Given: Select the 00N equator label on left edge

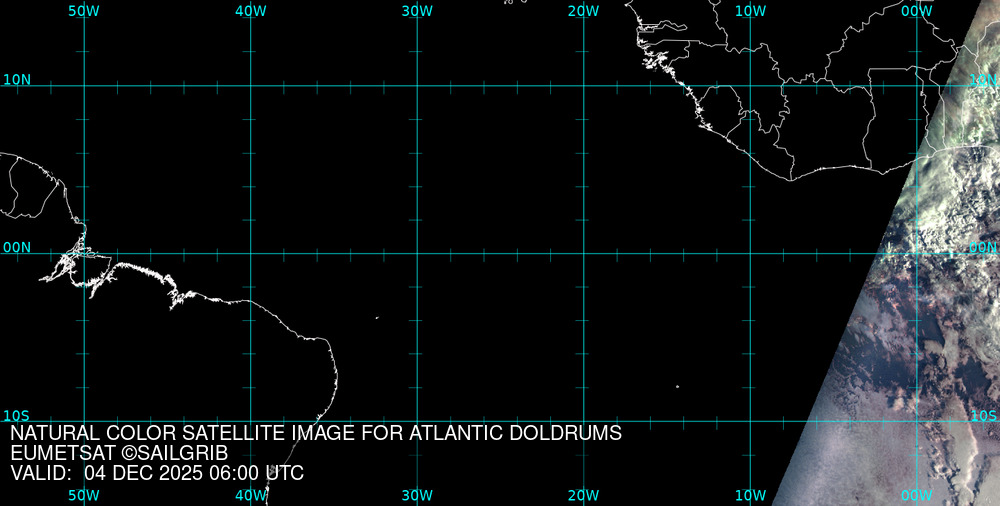Looking at the screenshot, I should (17, 247).
